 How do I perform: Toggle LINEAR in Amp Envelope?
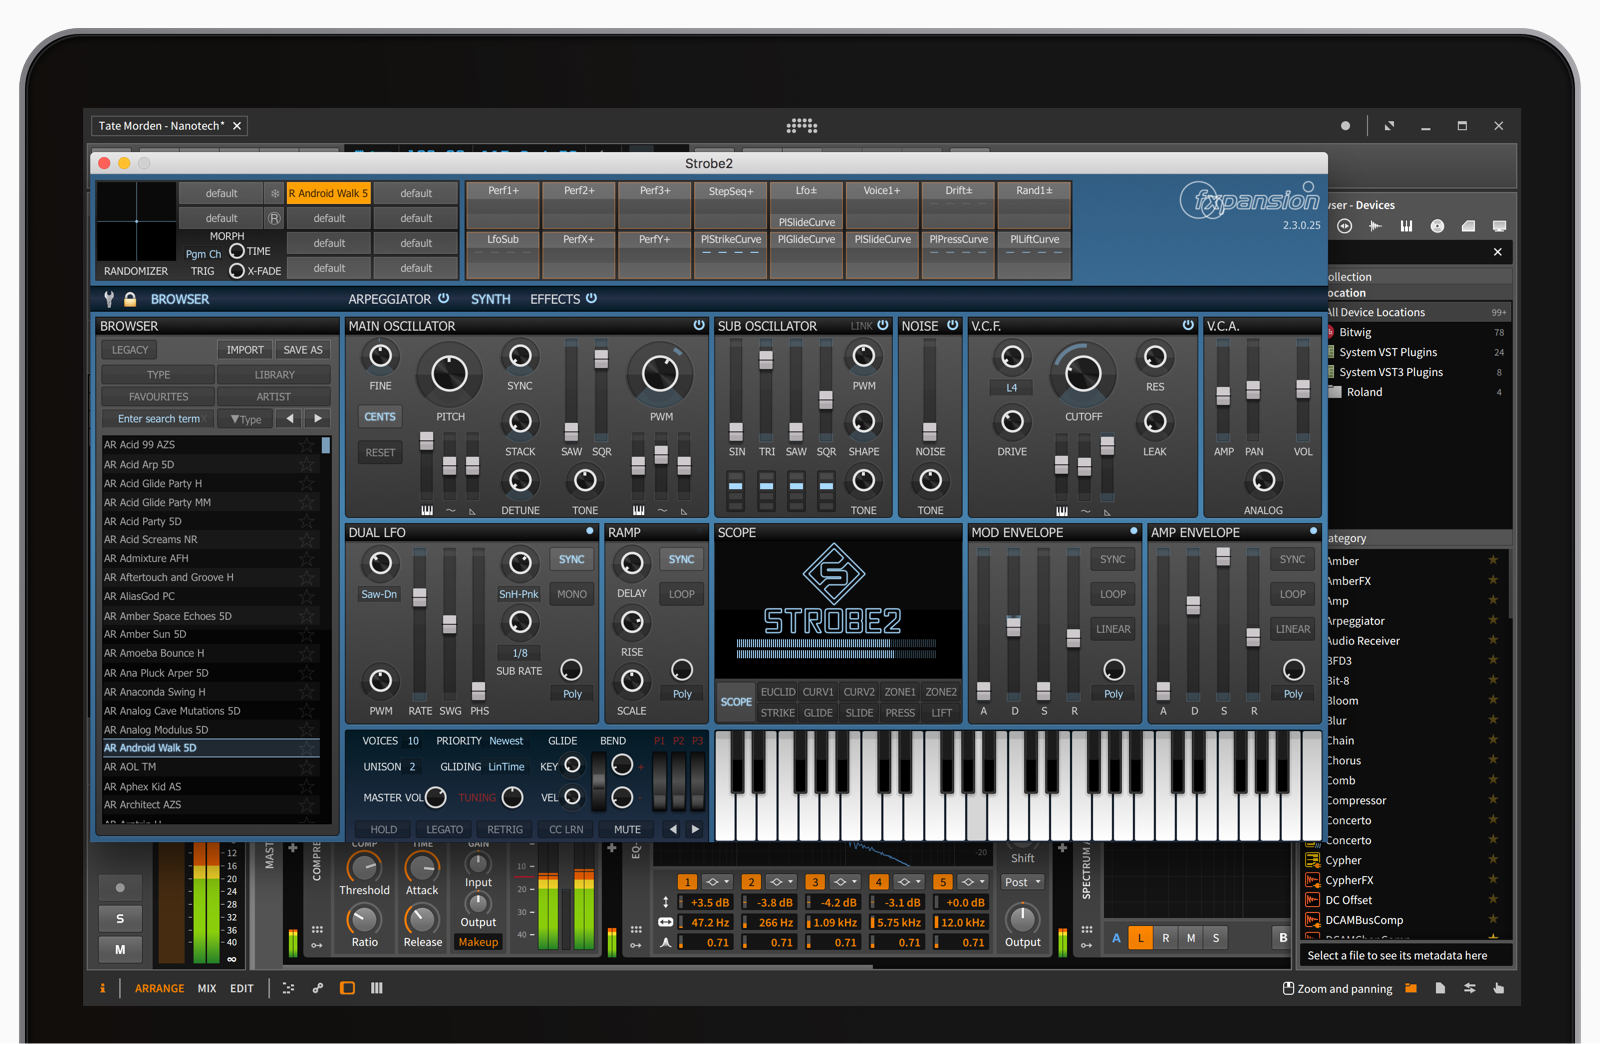point(1293,629)
